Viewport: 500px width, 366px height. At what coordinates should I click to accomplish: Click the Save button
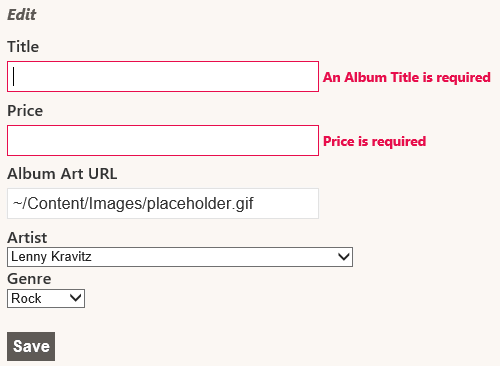pos(31,346)
